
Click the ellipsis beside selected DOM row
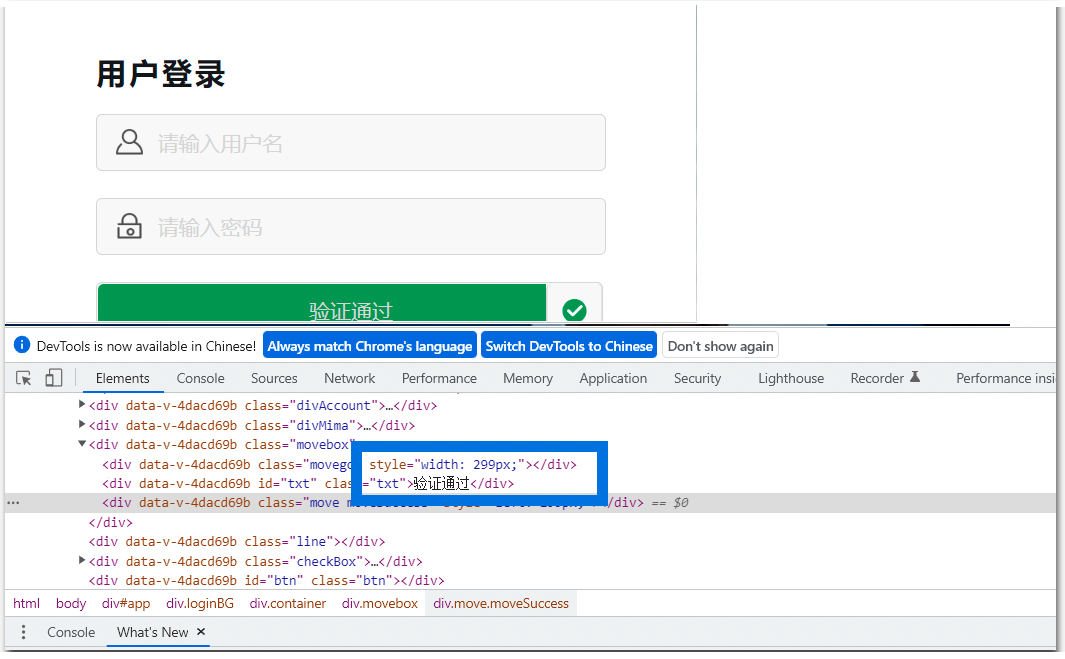click(x=13, y=503)
